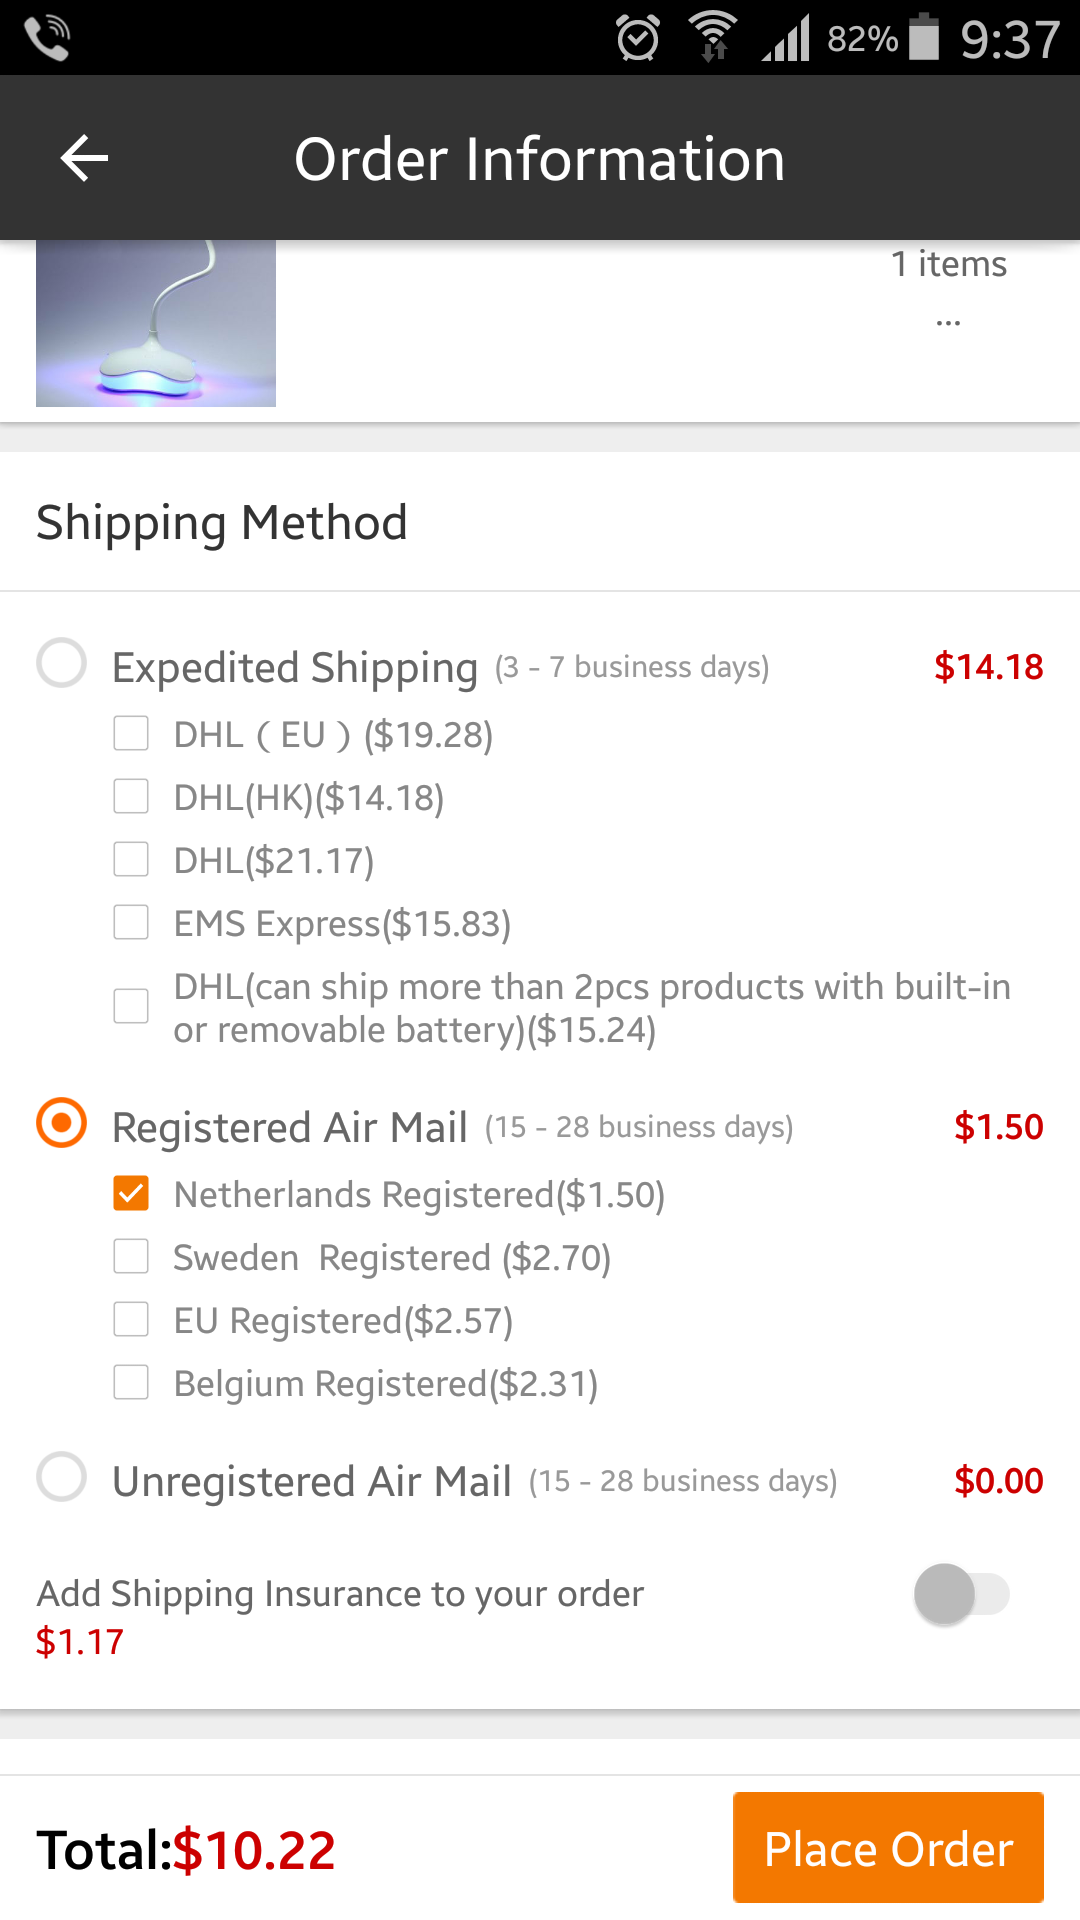Check DHL built-in battery $15.24 option
This screenshot has height=1920, width=1080.
click(x=131, y=1006)
